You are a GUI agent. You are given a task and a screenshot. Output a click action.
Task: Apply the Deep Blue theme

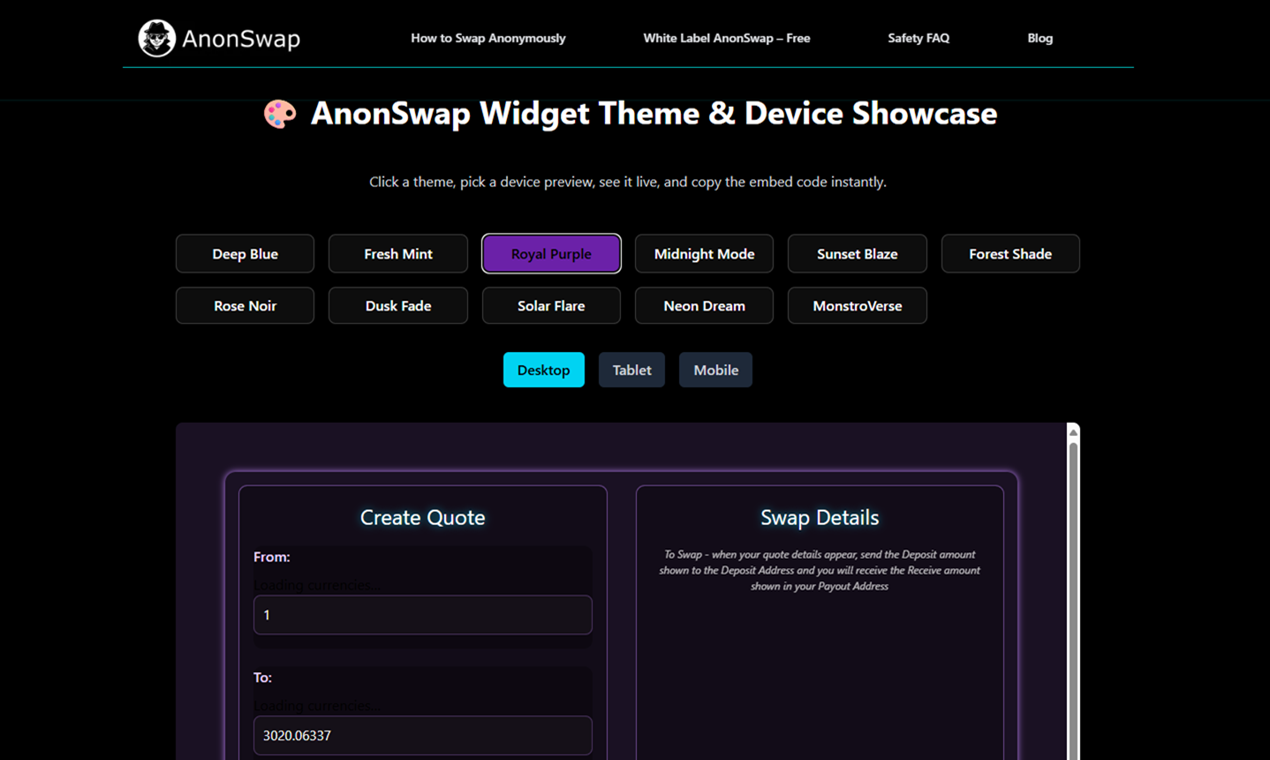point(245,254)
